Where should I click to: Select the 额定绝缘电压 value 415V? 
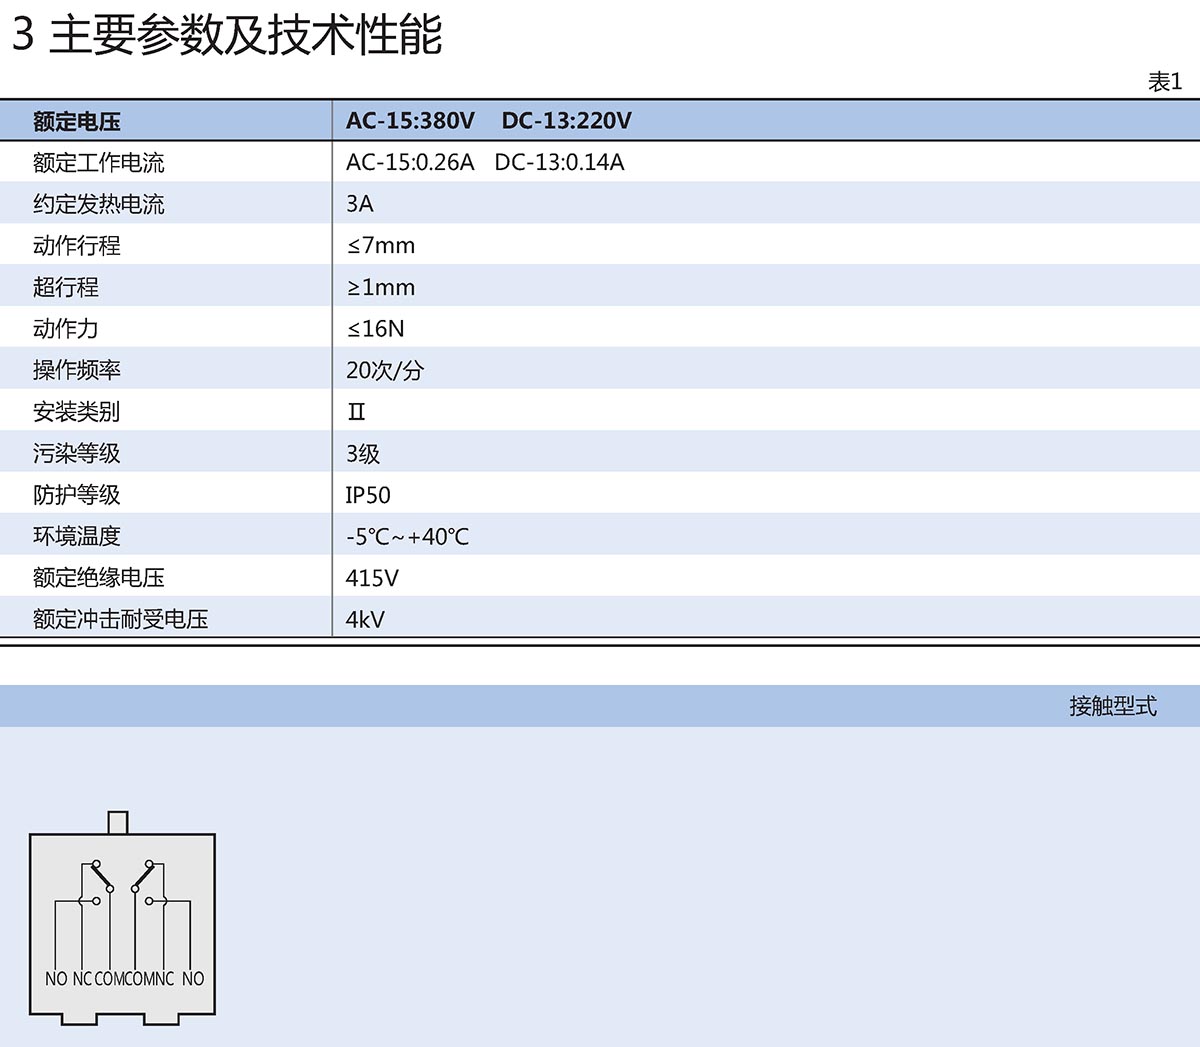click(371, 578)
